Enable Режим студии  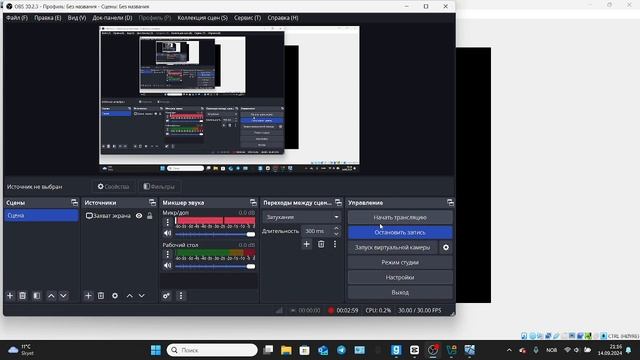400,262
